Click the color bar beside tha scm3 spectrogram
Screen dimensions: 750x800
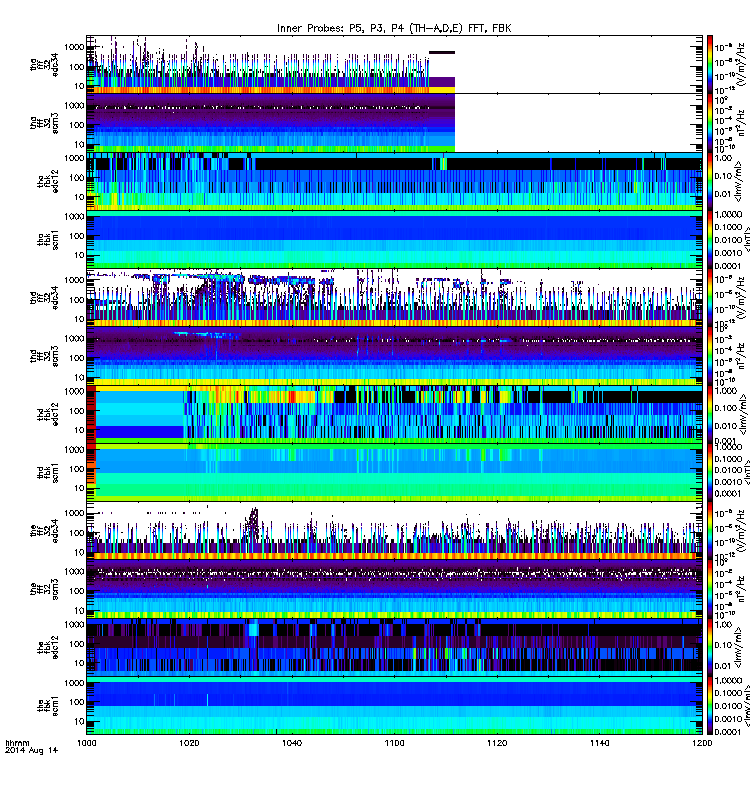[710, 122]
